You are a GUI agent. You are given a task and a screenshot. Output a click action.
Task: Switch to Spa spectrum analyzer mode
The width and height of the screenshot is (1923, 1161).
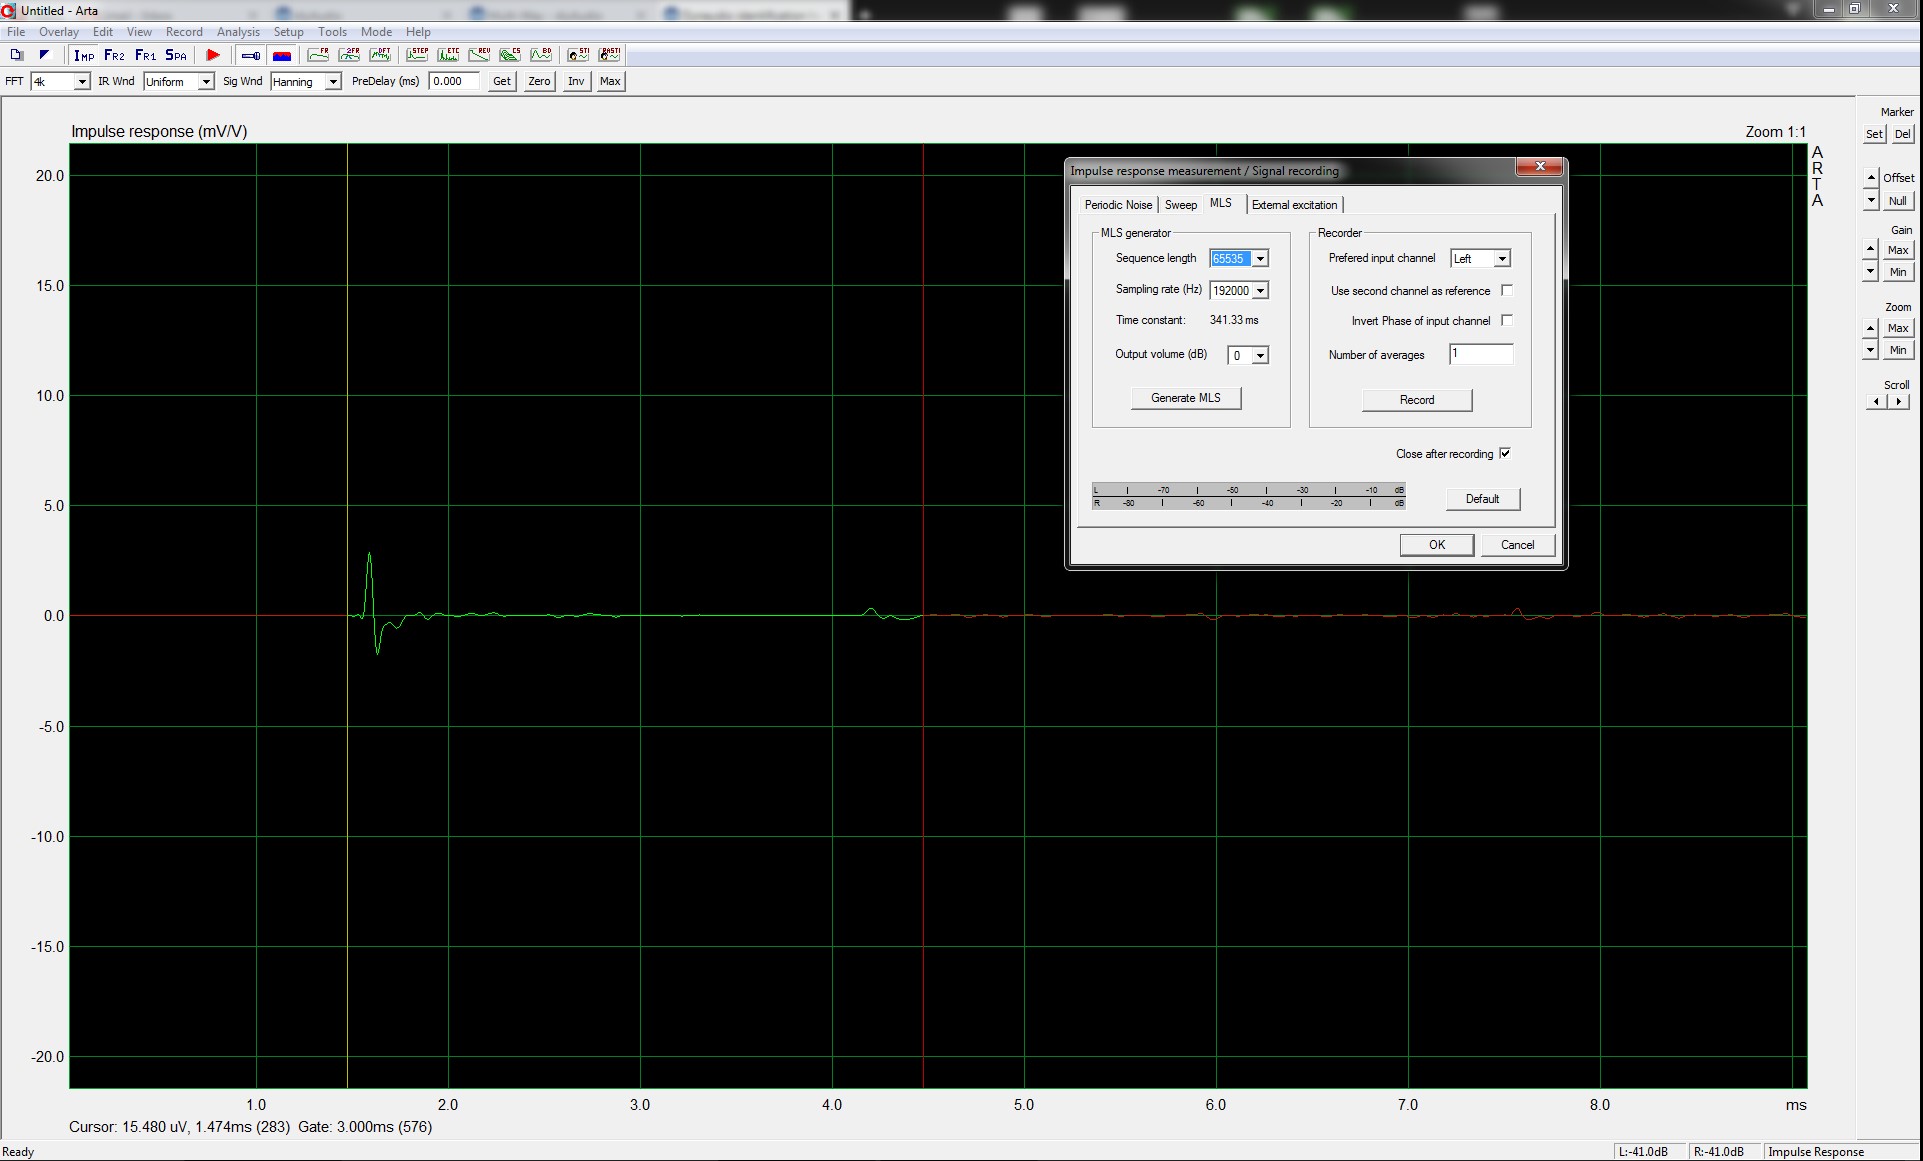pos(176,55)
